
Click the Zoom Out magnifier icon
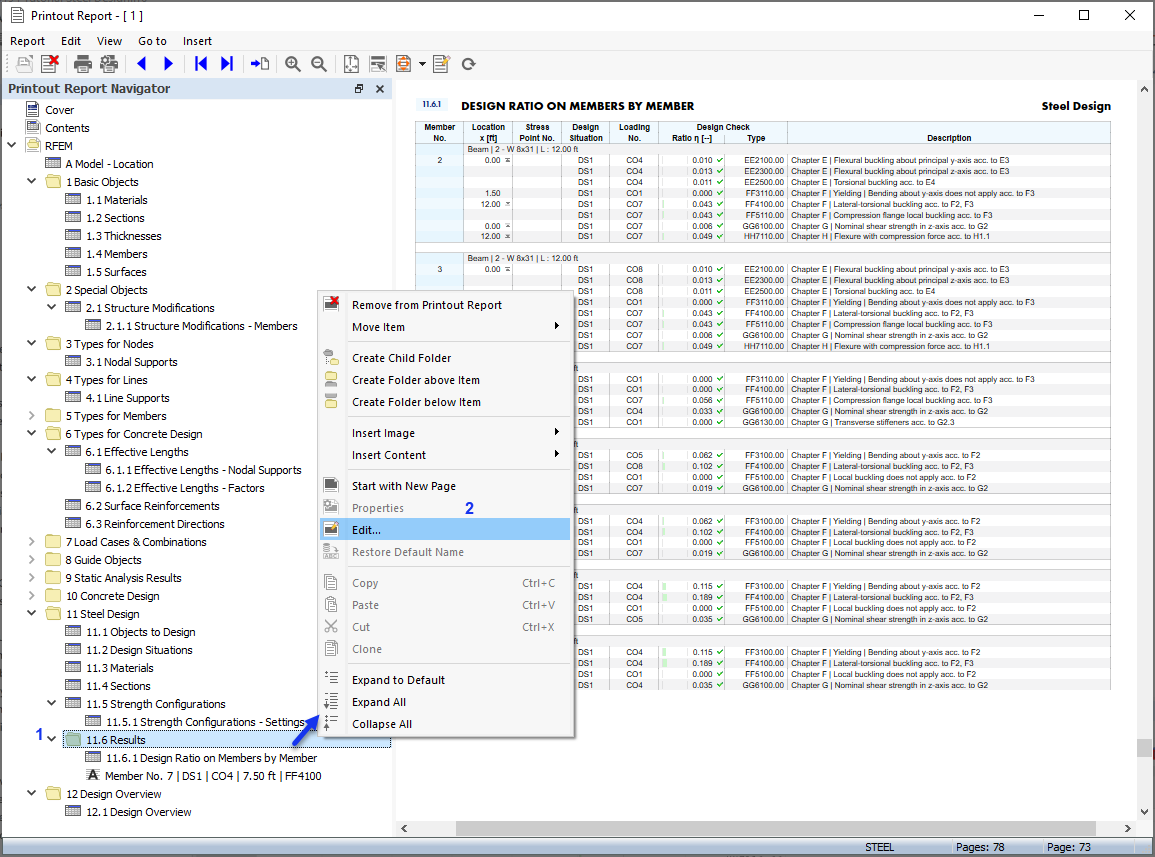coord(318,63)
